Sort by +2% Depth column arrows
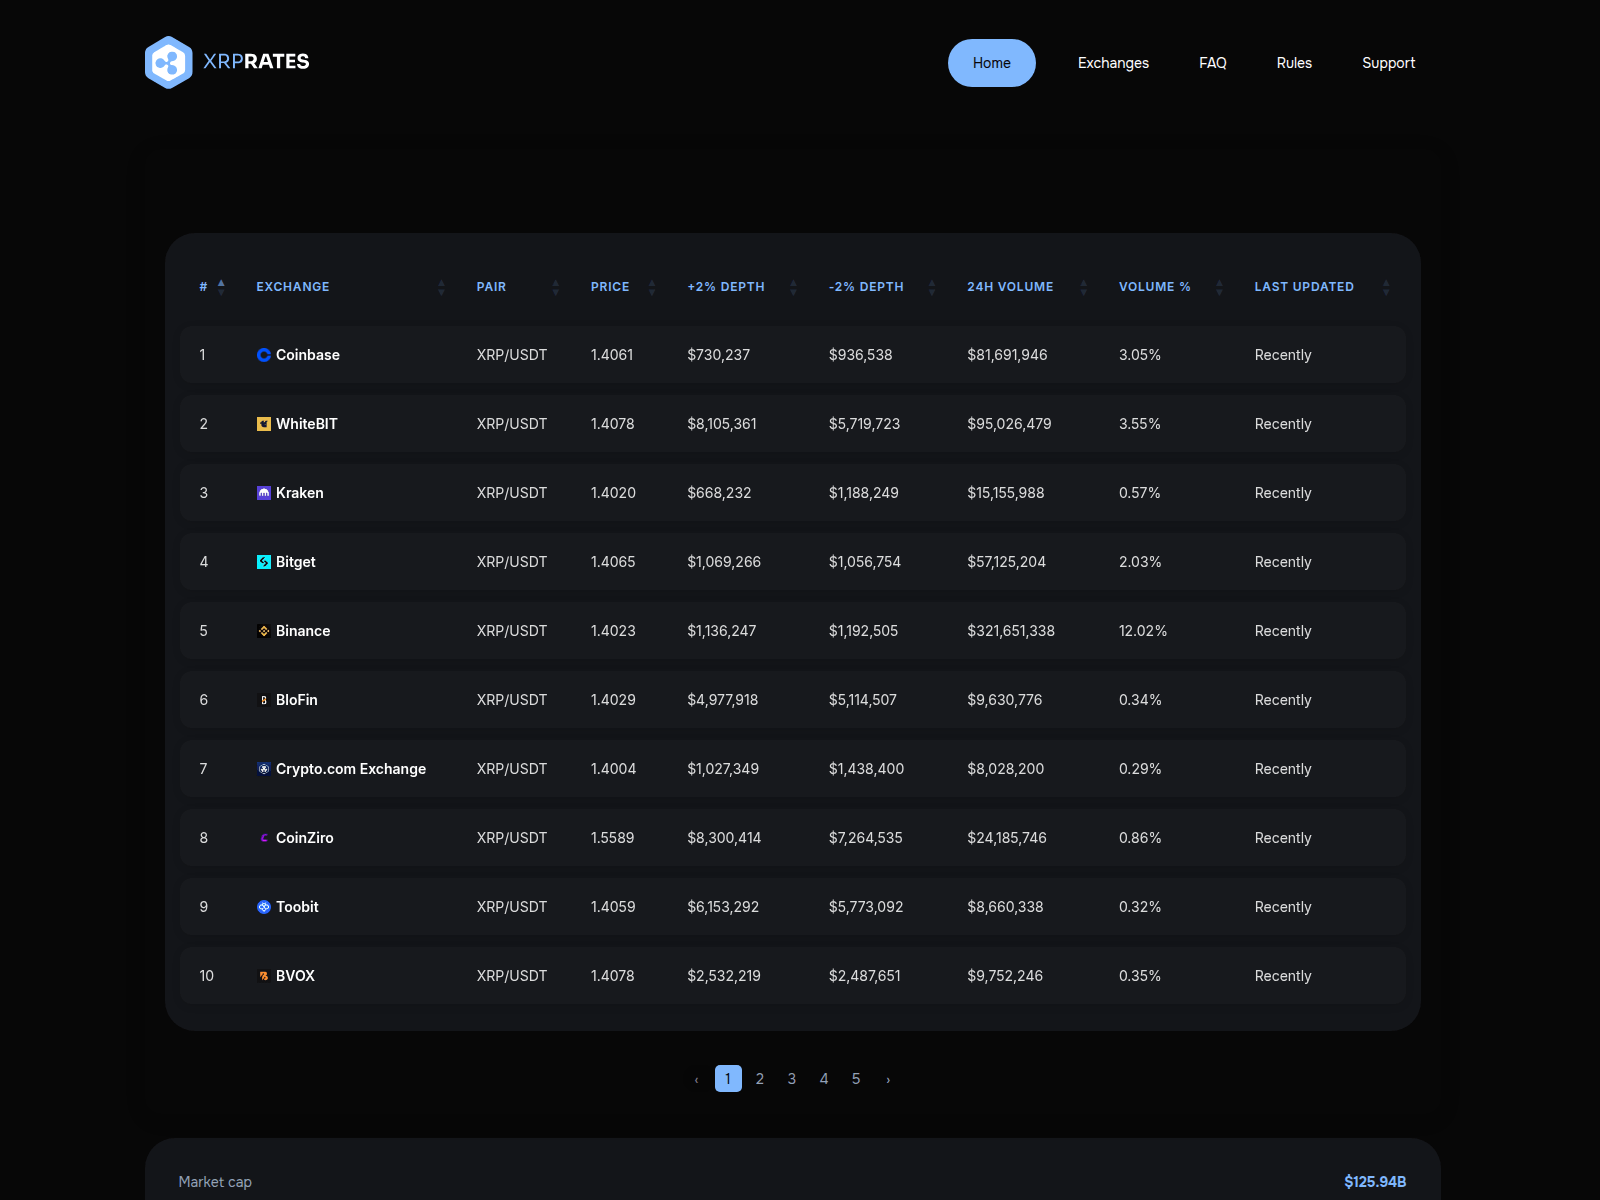The image size is (1600, 1200). [x=793, y=287]
